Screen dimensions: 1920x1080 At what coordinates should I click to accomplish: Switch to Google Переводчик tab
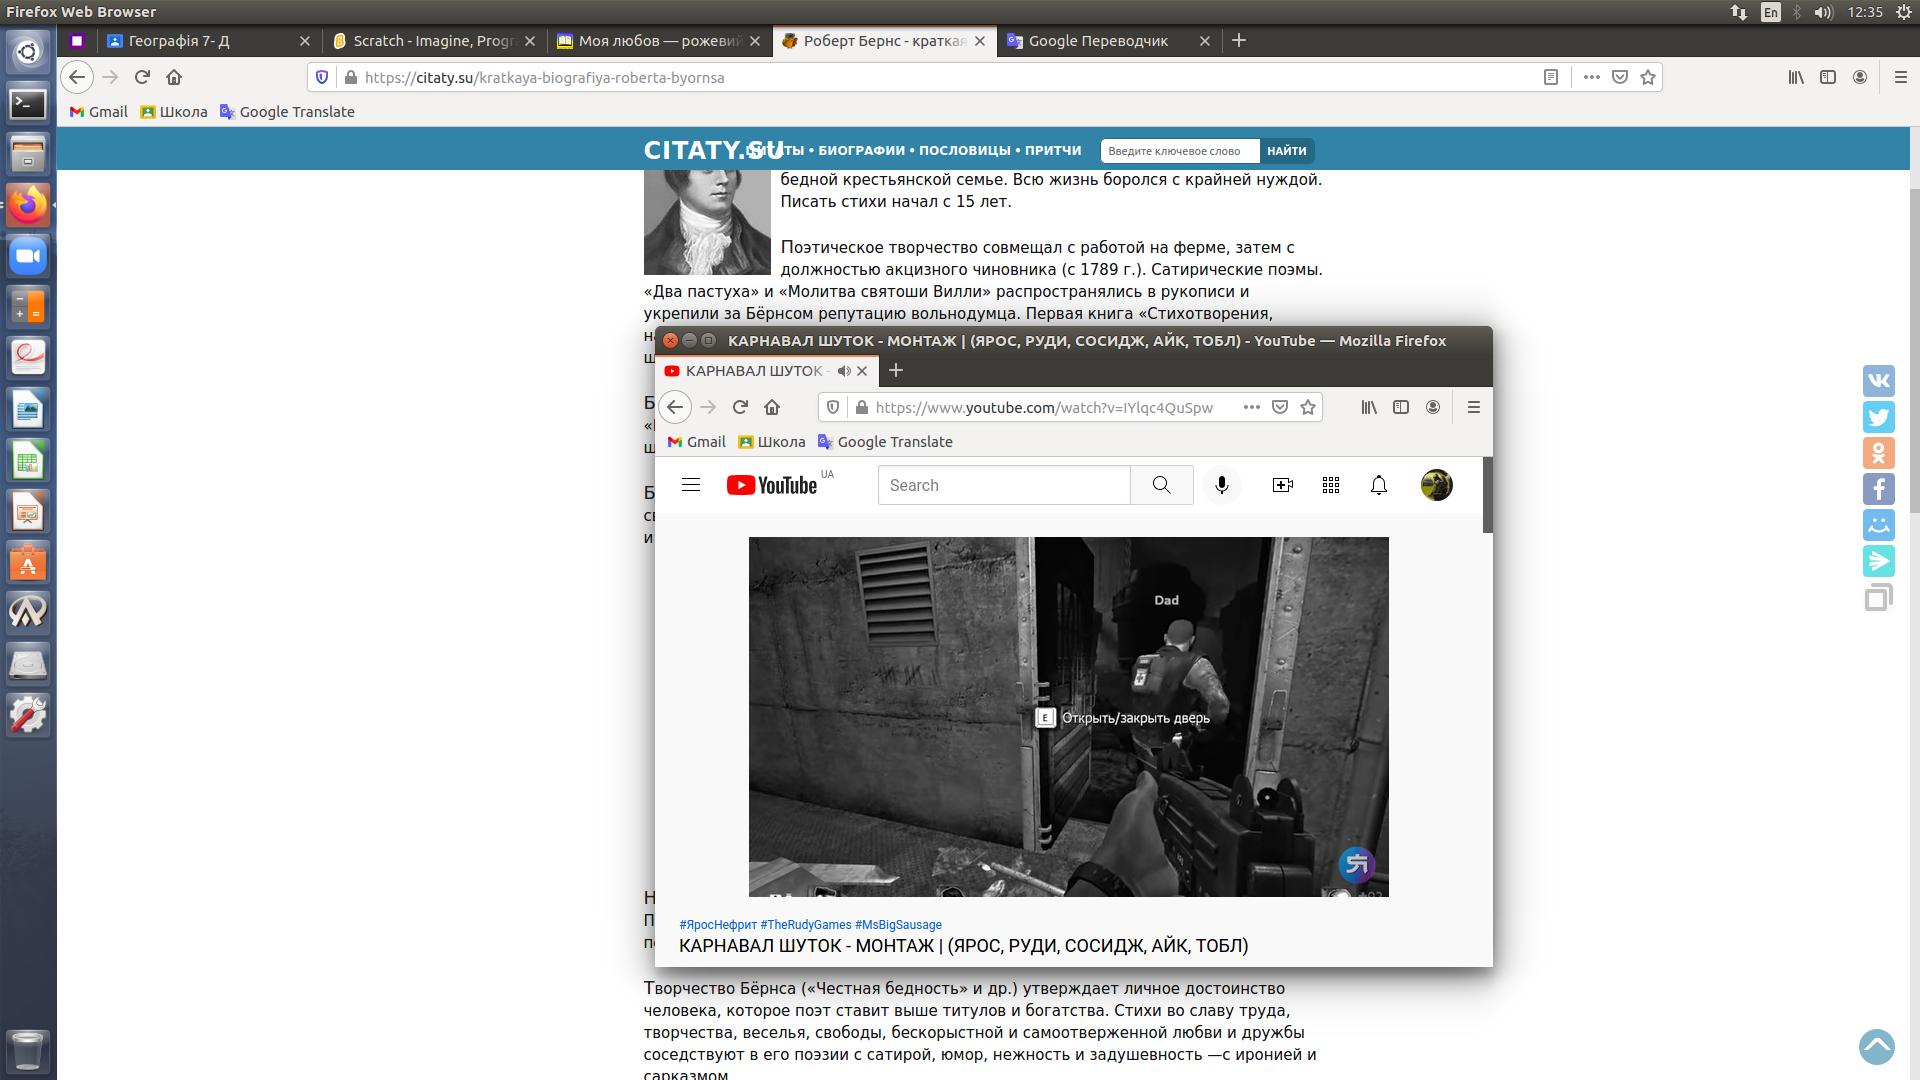tap(1097, 41)
